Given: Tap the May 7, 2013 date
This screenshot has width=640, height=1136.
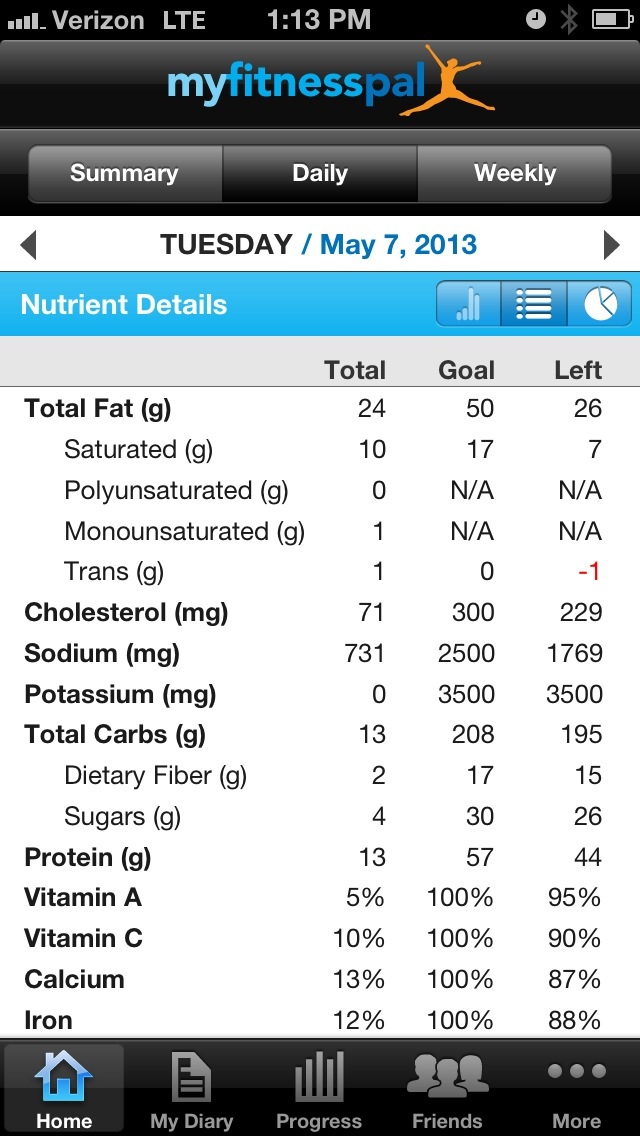Looking at the screenshot, I should click(x=398, y=245).
